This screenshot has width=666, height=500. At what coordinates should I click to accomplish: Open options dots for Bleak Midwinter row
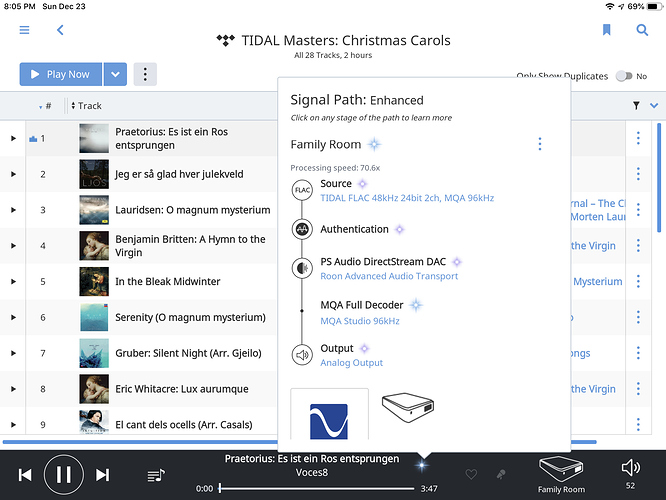click(638, 281)
